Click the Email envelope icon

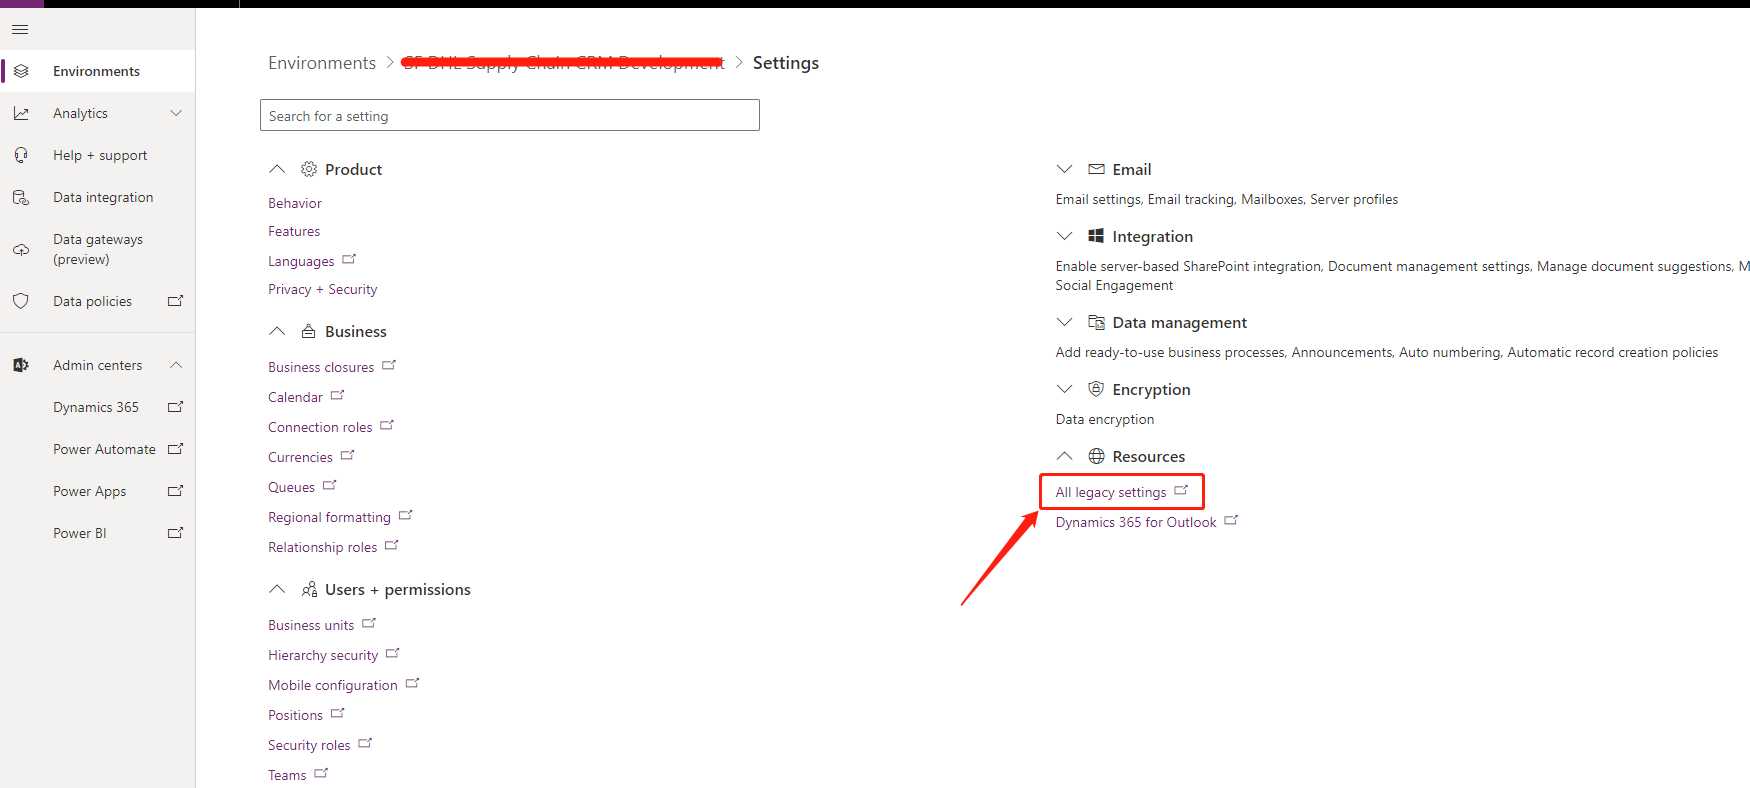pos(1096,169)
